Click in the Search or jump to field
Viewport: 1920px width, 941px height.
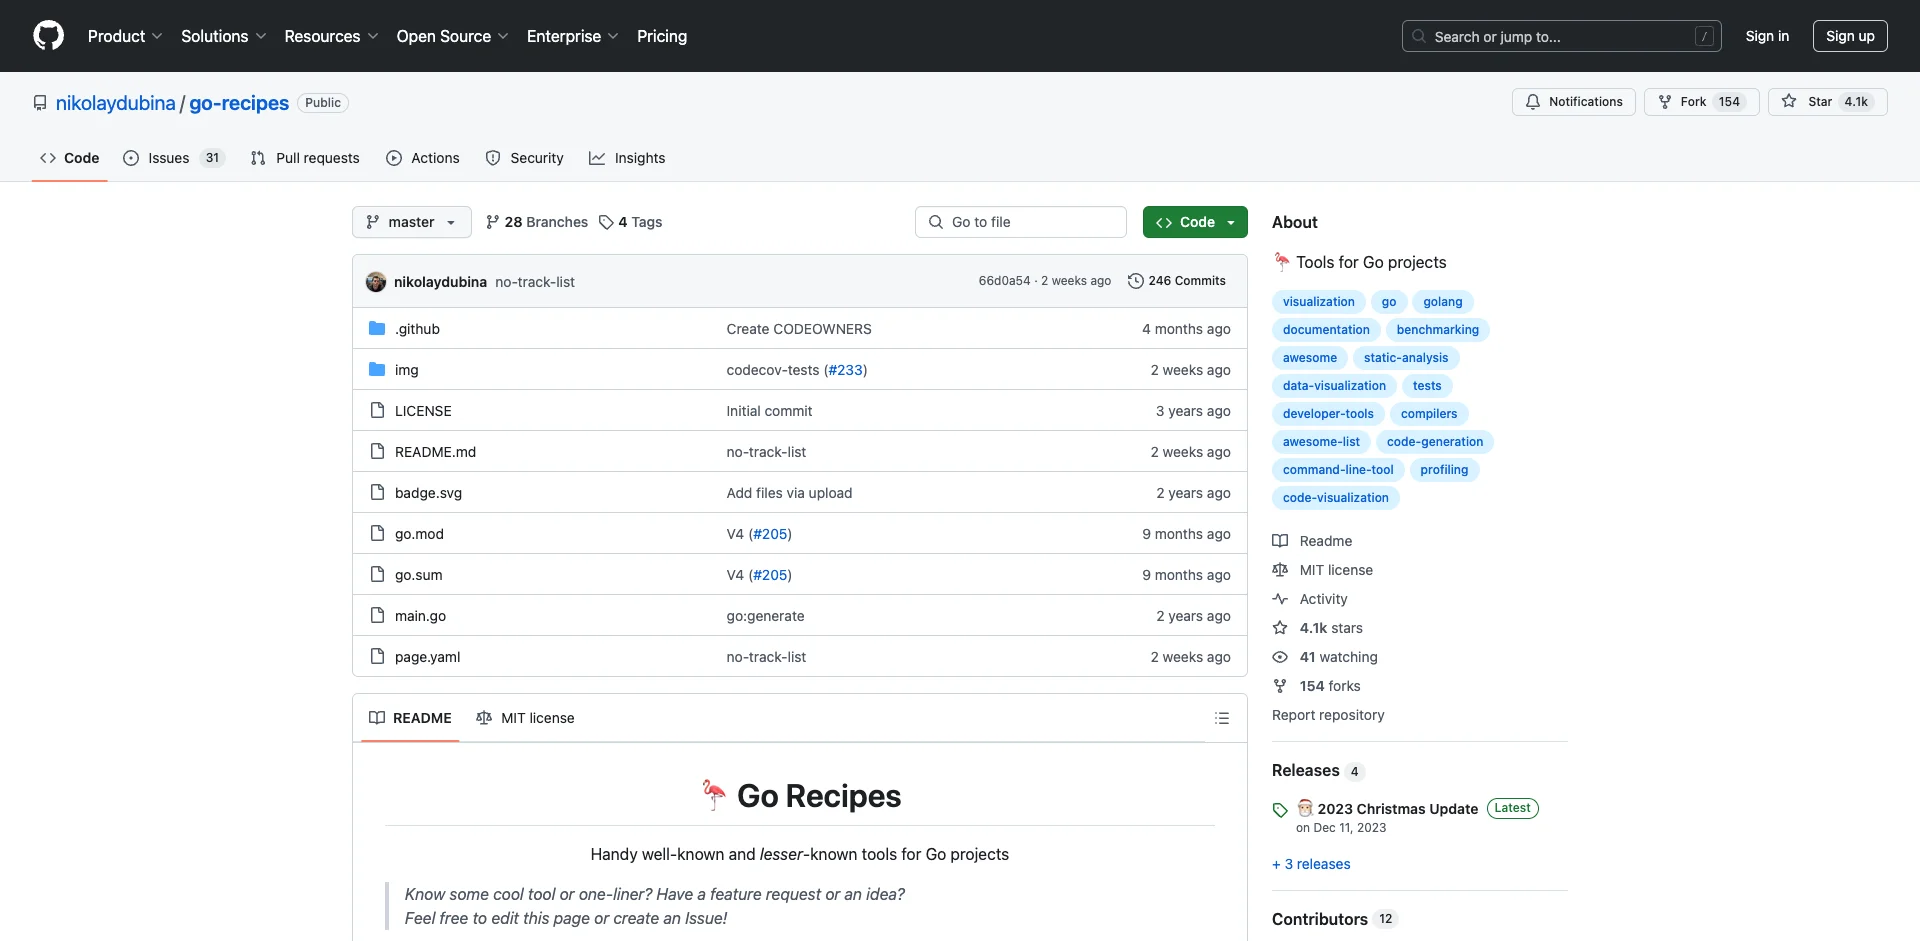pyautogui.click(x=1562, y=36)
